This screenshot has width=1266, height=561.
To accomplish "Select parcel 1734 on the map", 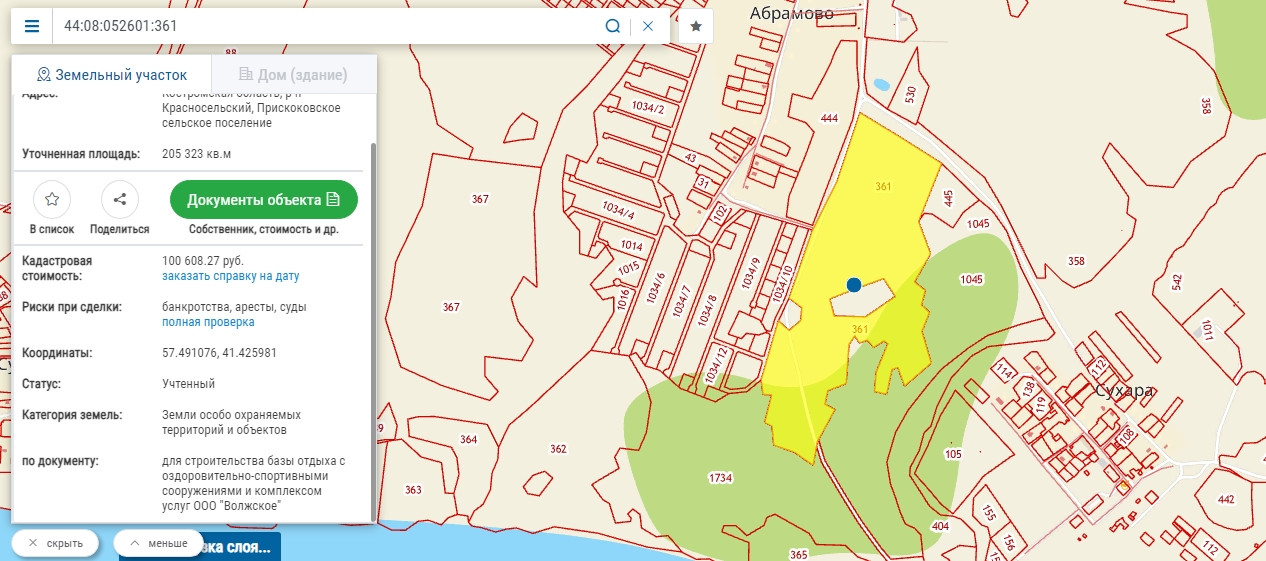I will tap(719, 478).
